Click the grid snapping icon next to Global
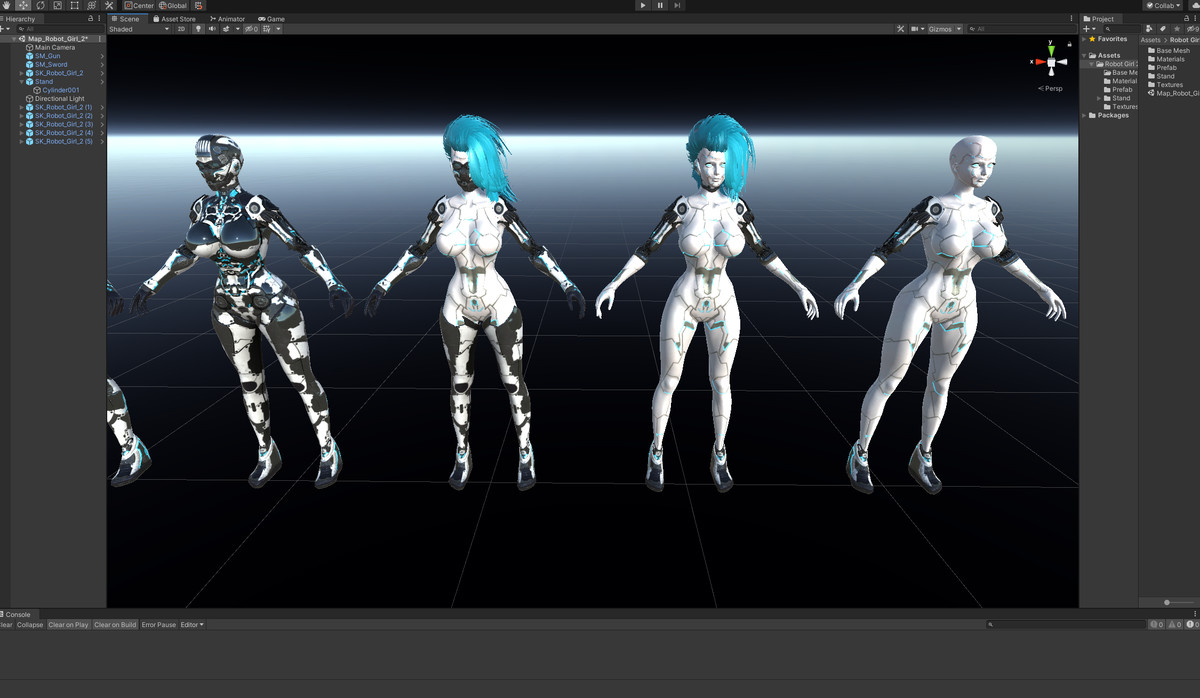Viewport: 1200px width, 698px height. pyautogui.click(x=199, y=5)
